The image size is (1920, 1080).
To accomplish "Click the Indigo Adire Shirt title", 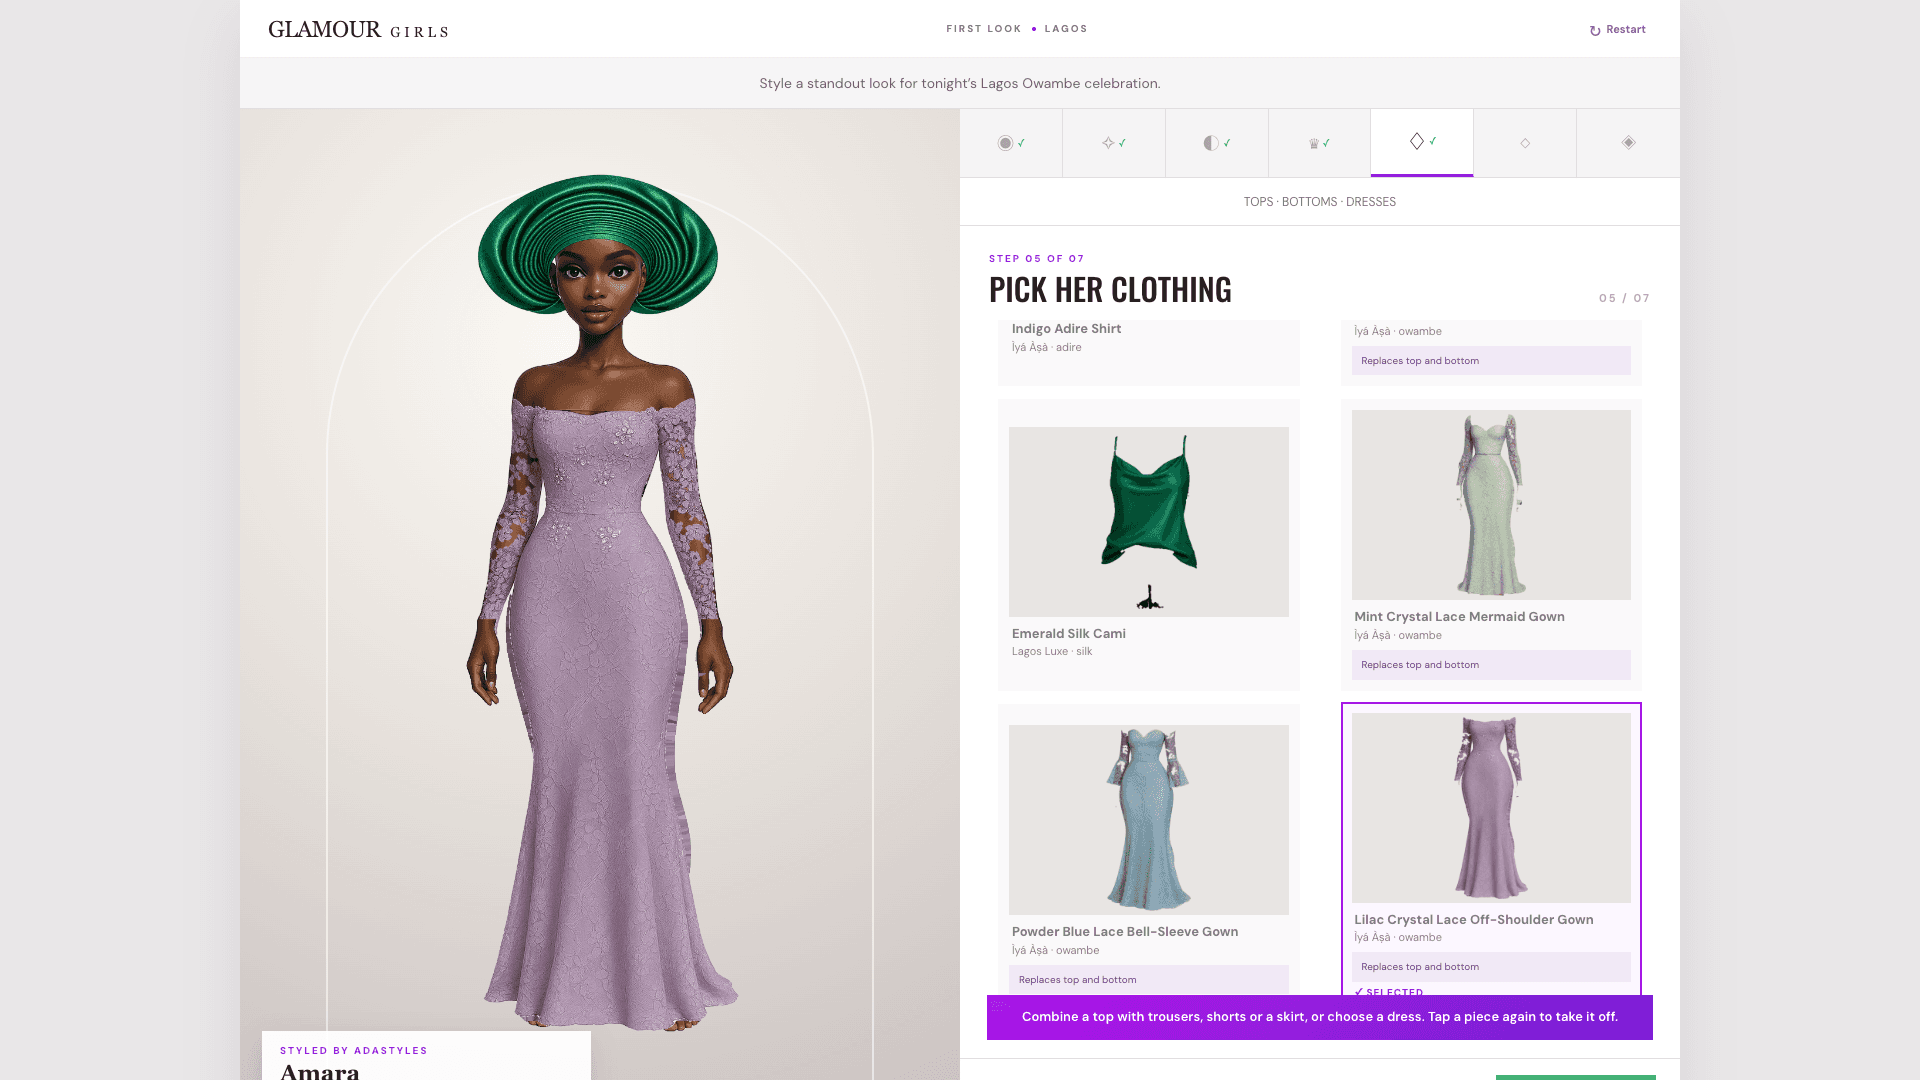I will [1066, 329].
